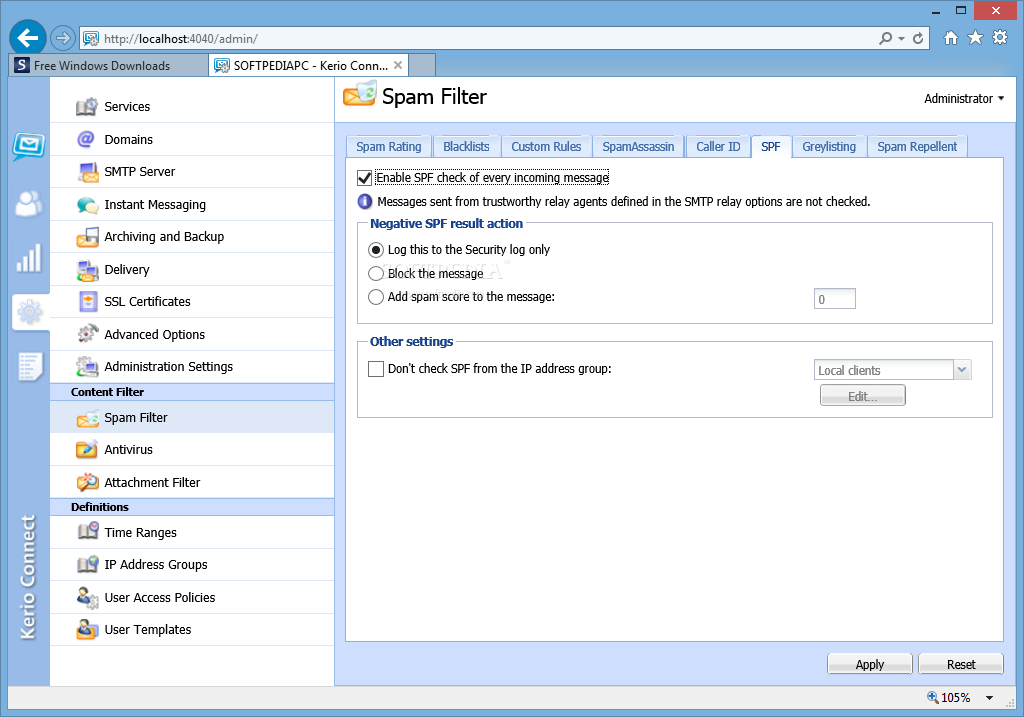The height and width of the screenshot is (717, 1024).
Task: Open the configuration gear section in left rail
Action: coord(29,312)
